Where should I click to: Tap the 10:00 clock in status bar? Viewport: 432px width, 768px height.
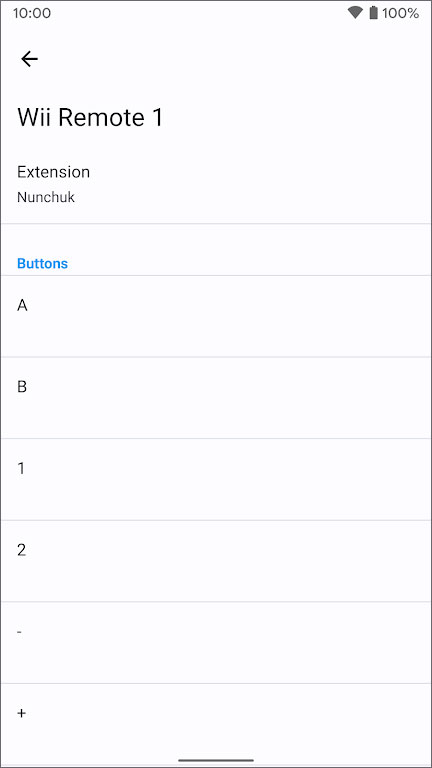(x=32, y=13)
